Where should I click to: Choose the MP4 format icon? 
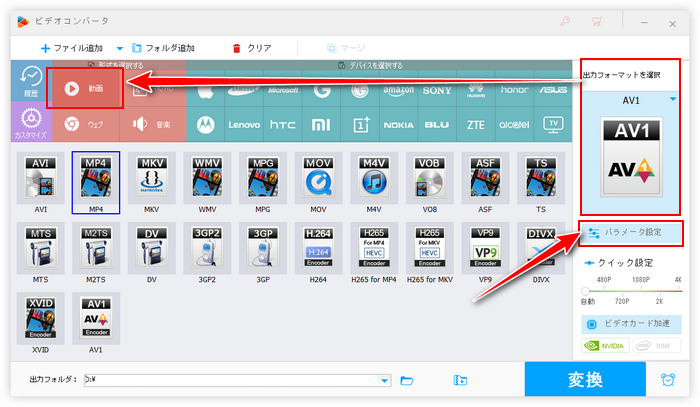(x=96, y=178)
